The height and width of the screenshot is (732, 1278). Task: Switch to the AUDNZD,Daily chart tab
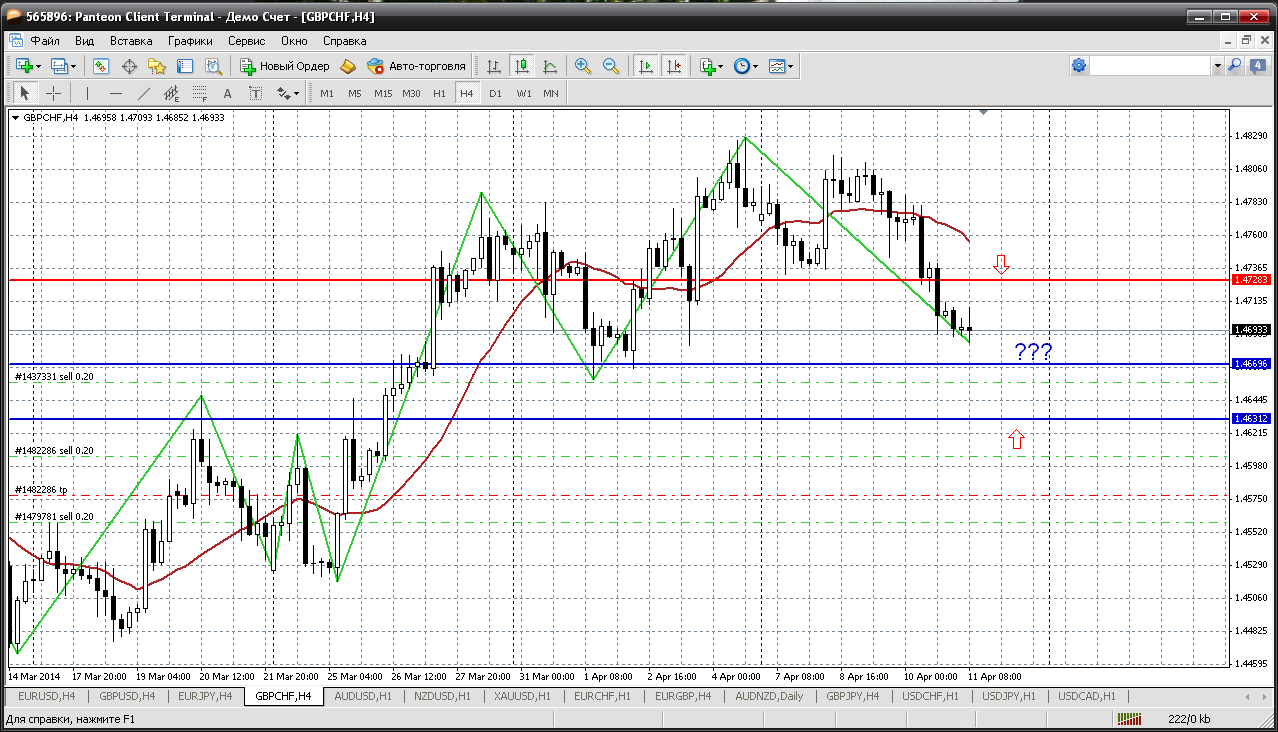(x=768, y=696)
